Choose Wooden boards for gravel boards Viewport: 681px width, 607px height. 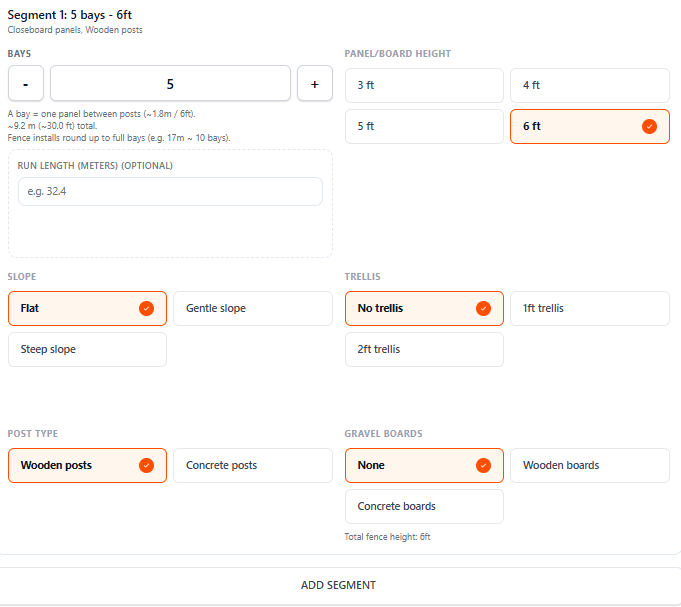click(589, 465)
